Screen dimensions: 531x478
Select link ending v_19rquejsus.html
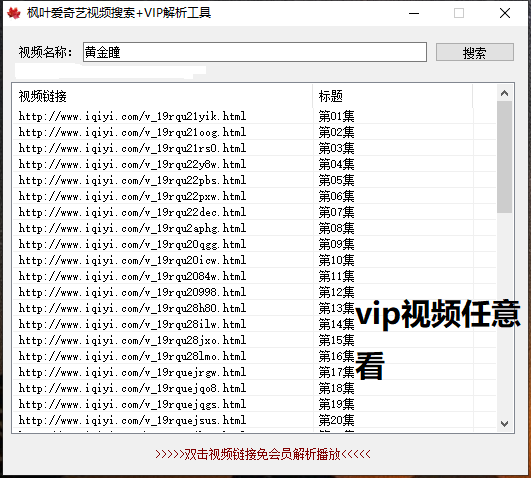pos(132,420)
